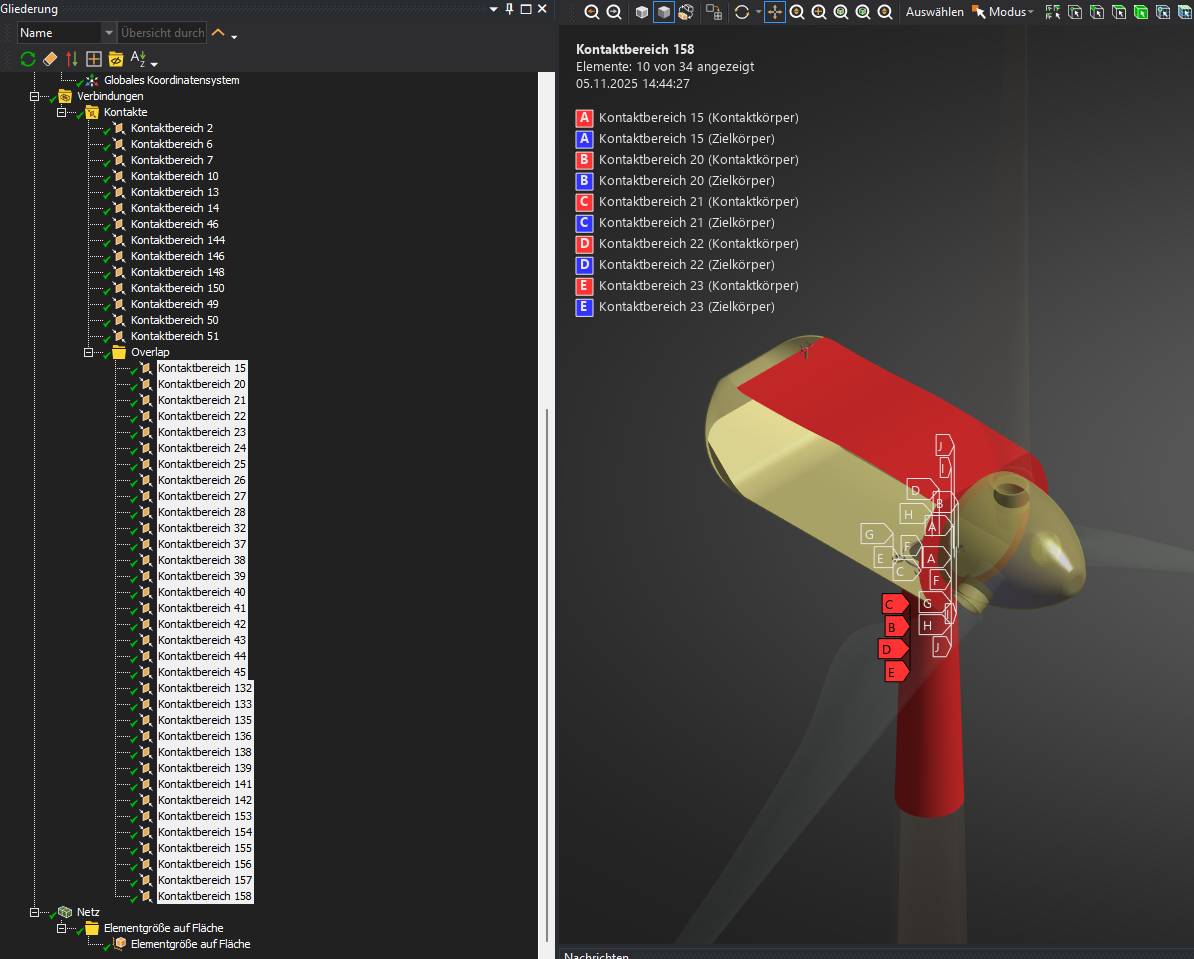Pin the Gliederung panel with pushpin
The width and height of the screenshot is (1194, 959).
point(509,9)
